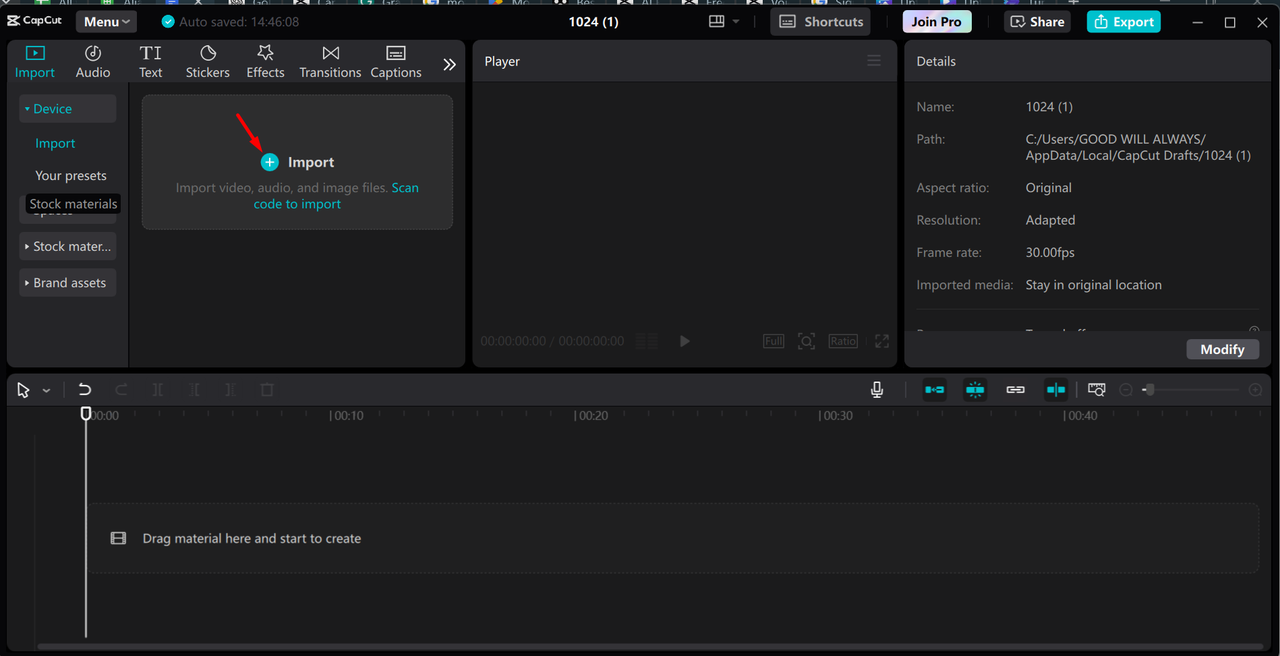This screenshot has width=1280, height=656.
Task: Expand the Brand assets section
Action: tap(67, 283)
